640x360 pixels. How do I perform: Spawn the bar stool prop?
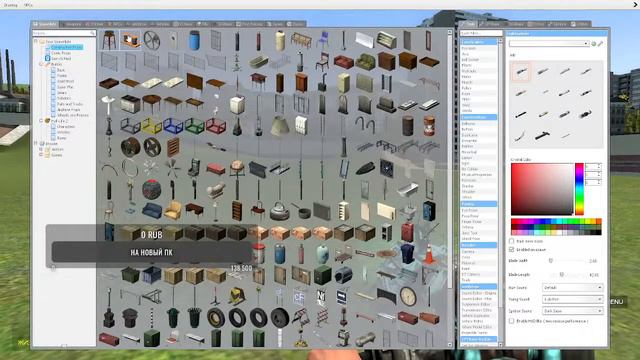click(x=109, y=40)
